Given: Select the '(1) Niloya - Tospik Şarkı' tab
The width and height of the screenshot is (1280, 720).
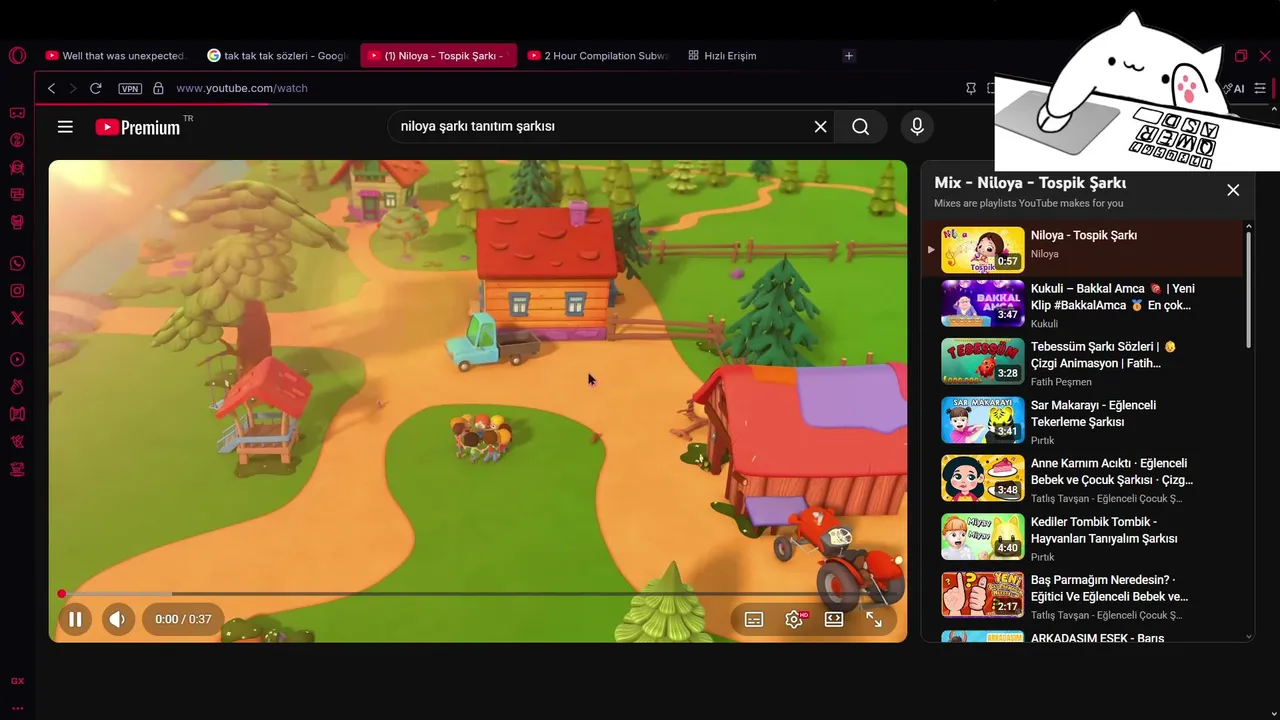Looking at the screenshot, I should tap(439, 56).
